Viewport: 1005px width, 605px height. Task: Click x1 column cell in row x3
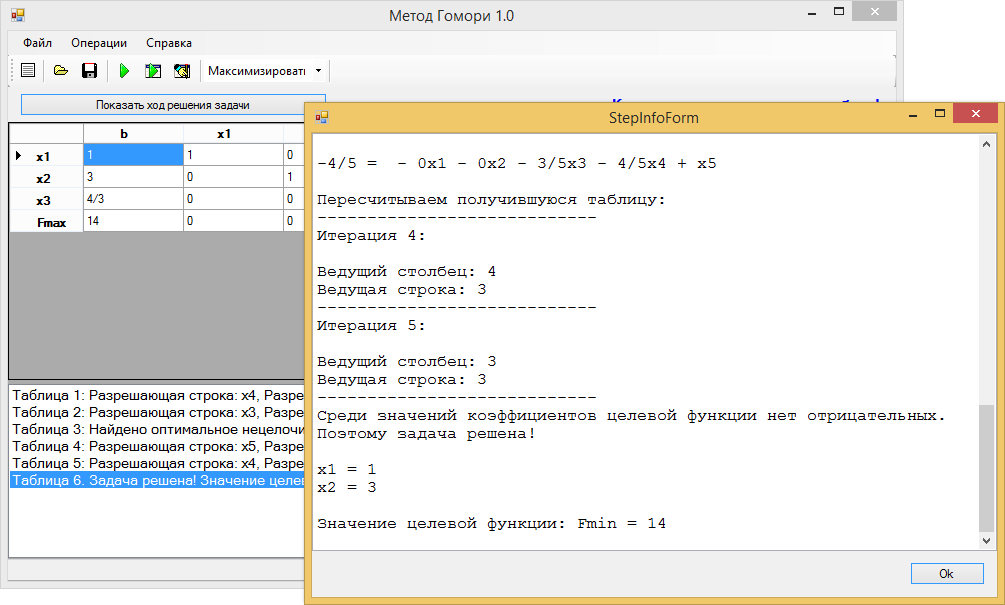pos(233,199)
